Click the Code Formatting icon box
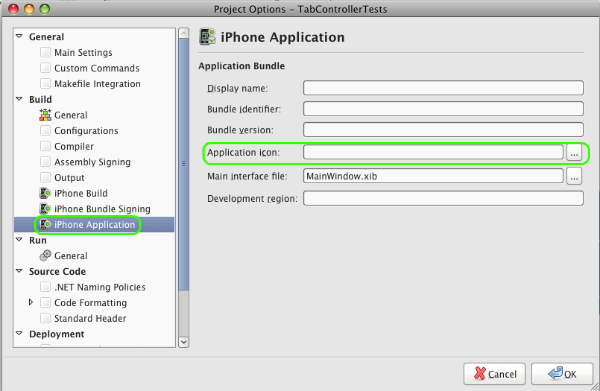The width and height of the screenshot is (600, 391). 45,303
